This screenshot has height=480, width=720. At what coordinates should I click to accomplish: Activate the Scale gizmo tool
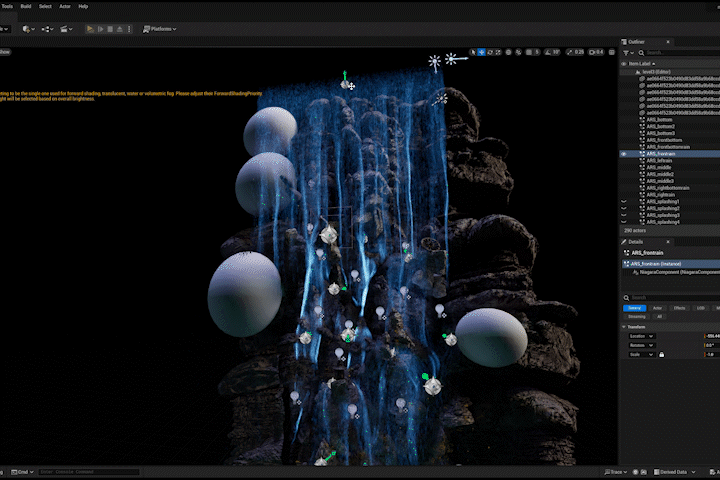coord(498,52)
